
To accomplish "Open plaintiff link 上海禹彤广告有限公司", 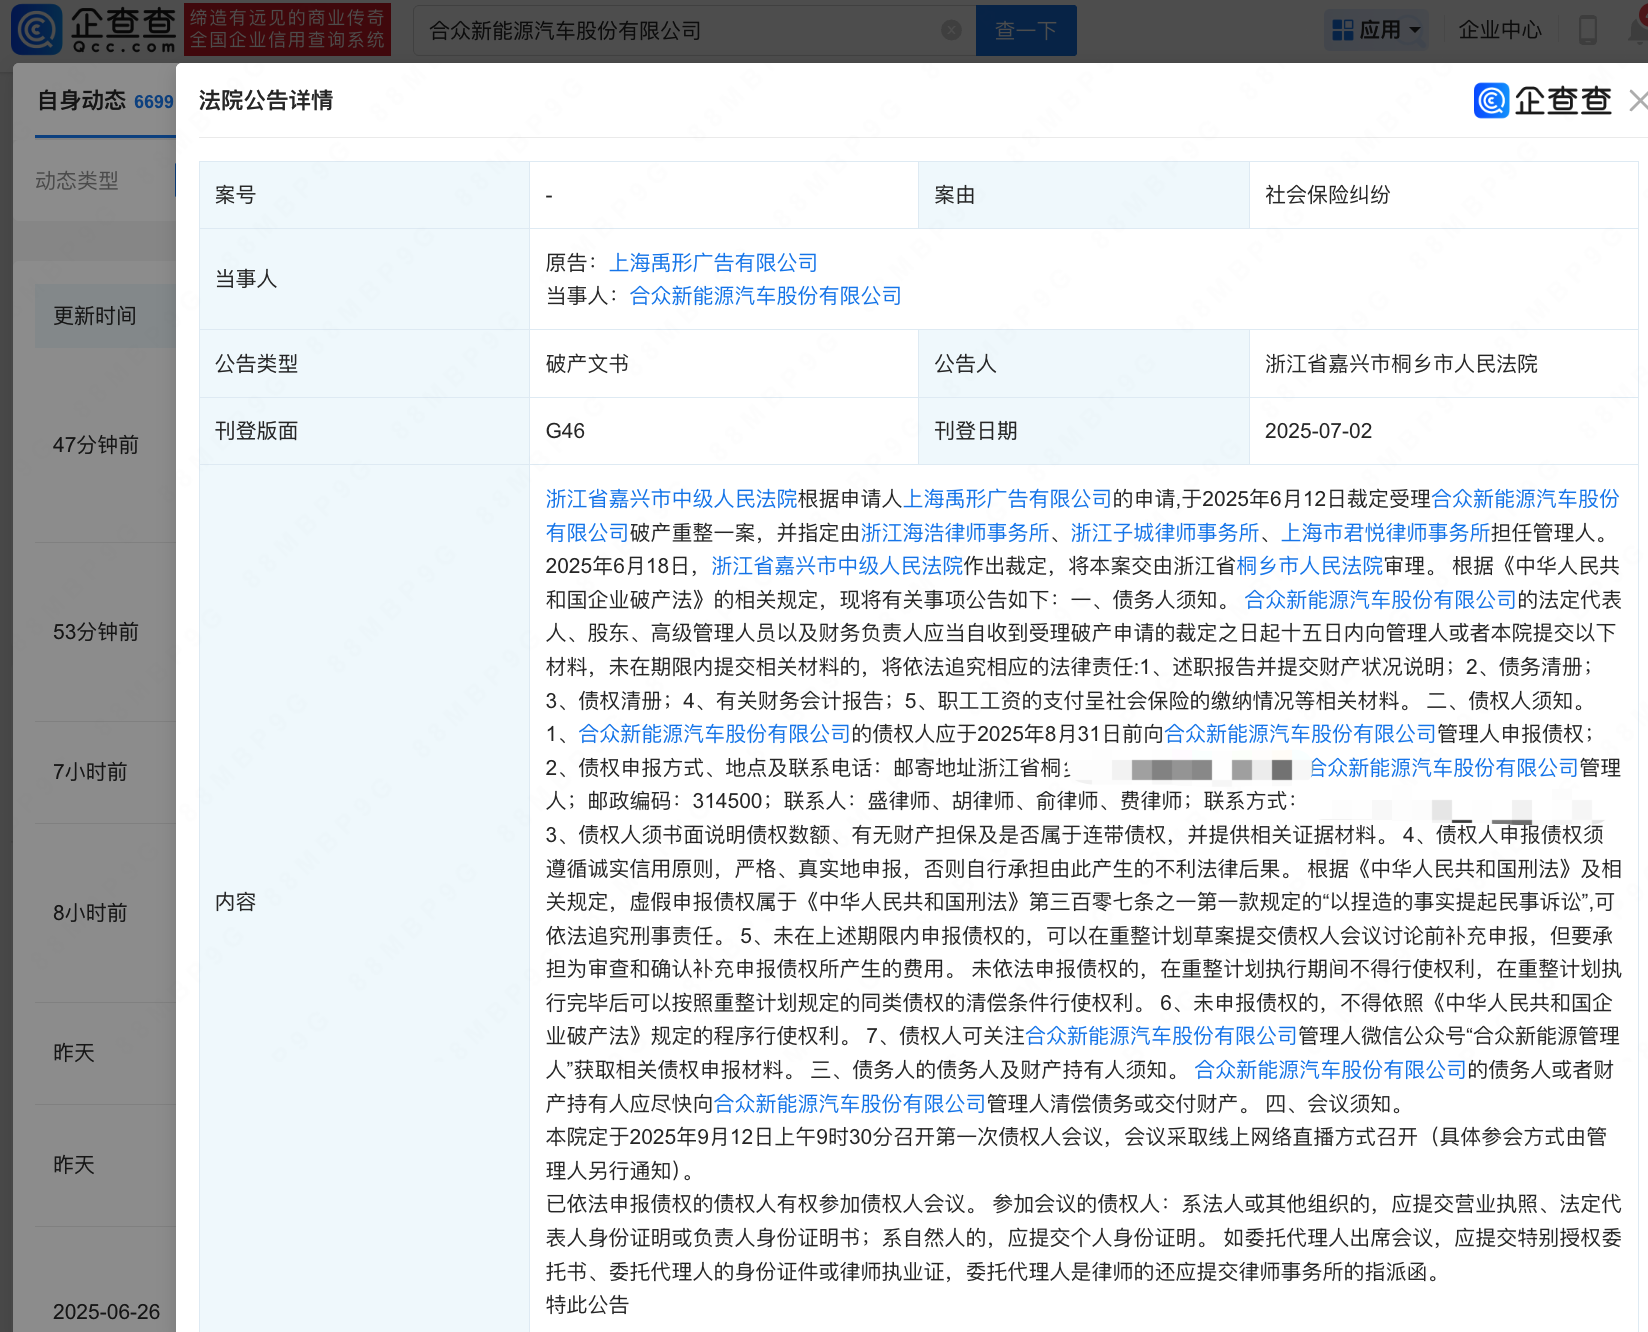I will tap(713, 263).
